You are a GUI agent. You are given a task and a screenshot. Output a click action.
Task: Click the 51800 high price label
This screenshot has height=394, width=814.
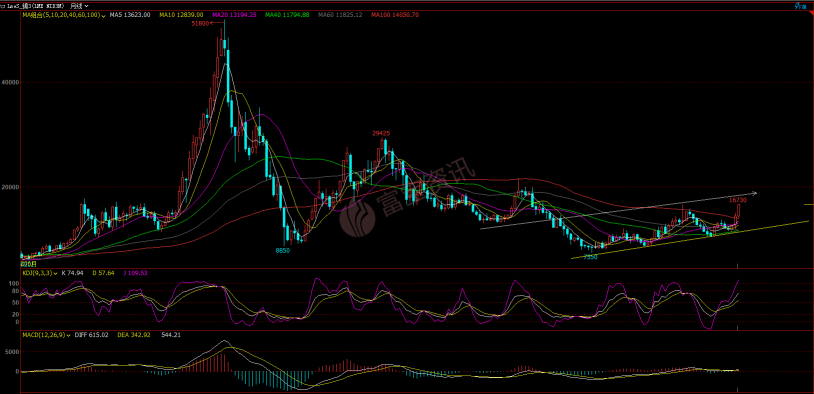tap(199, 24)
